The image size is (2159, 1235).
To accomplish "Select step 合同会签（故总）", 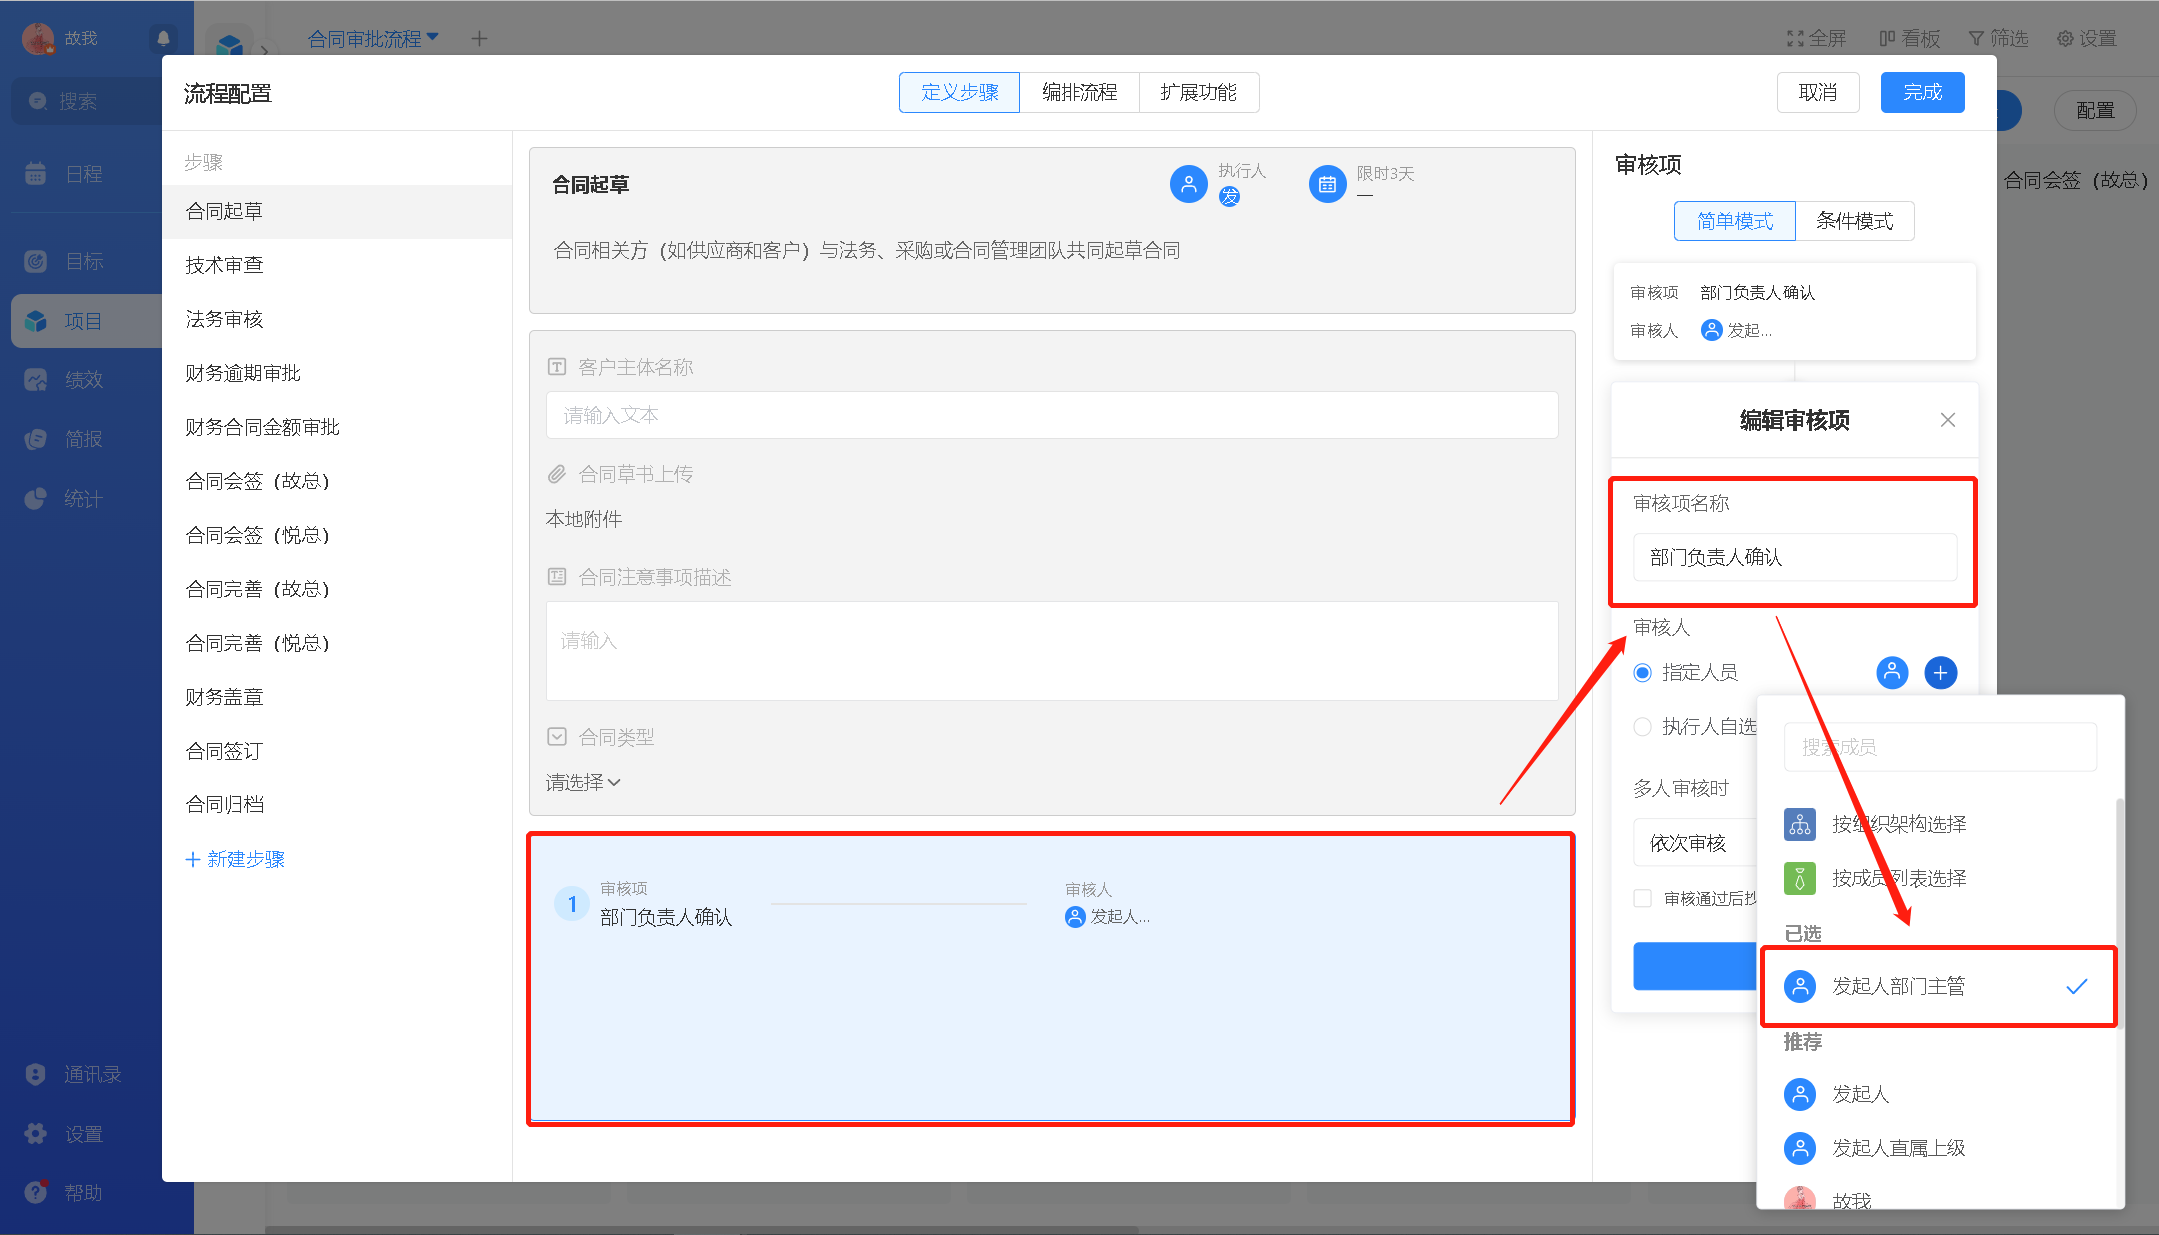I will 337,481.
